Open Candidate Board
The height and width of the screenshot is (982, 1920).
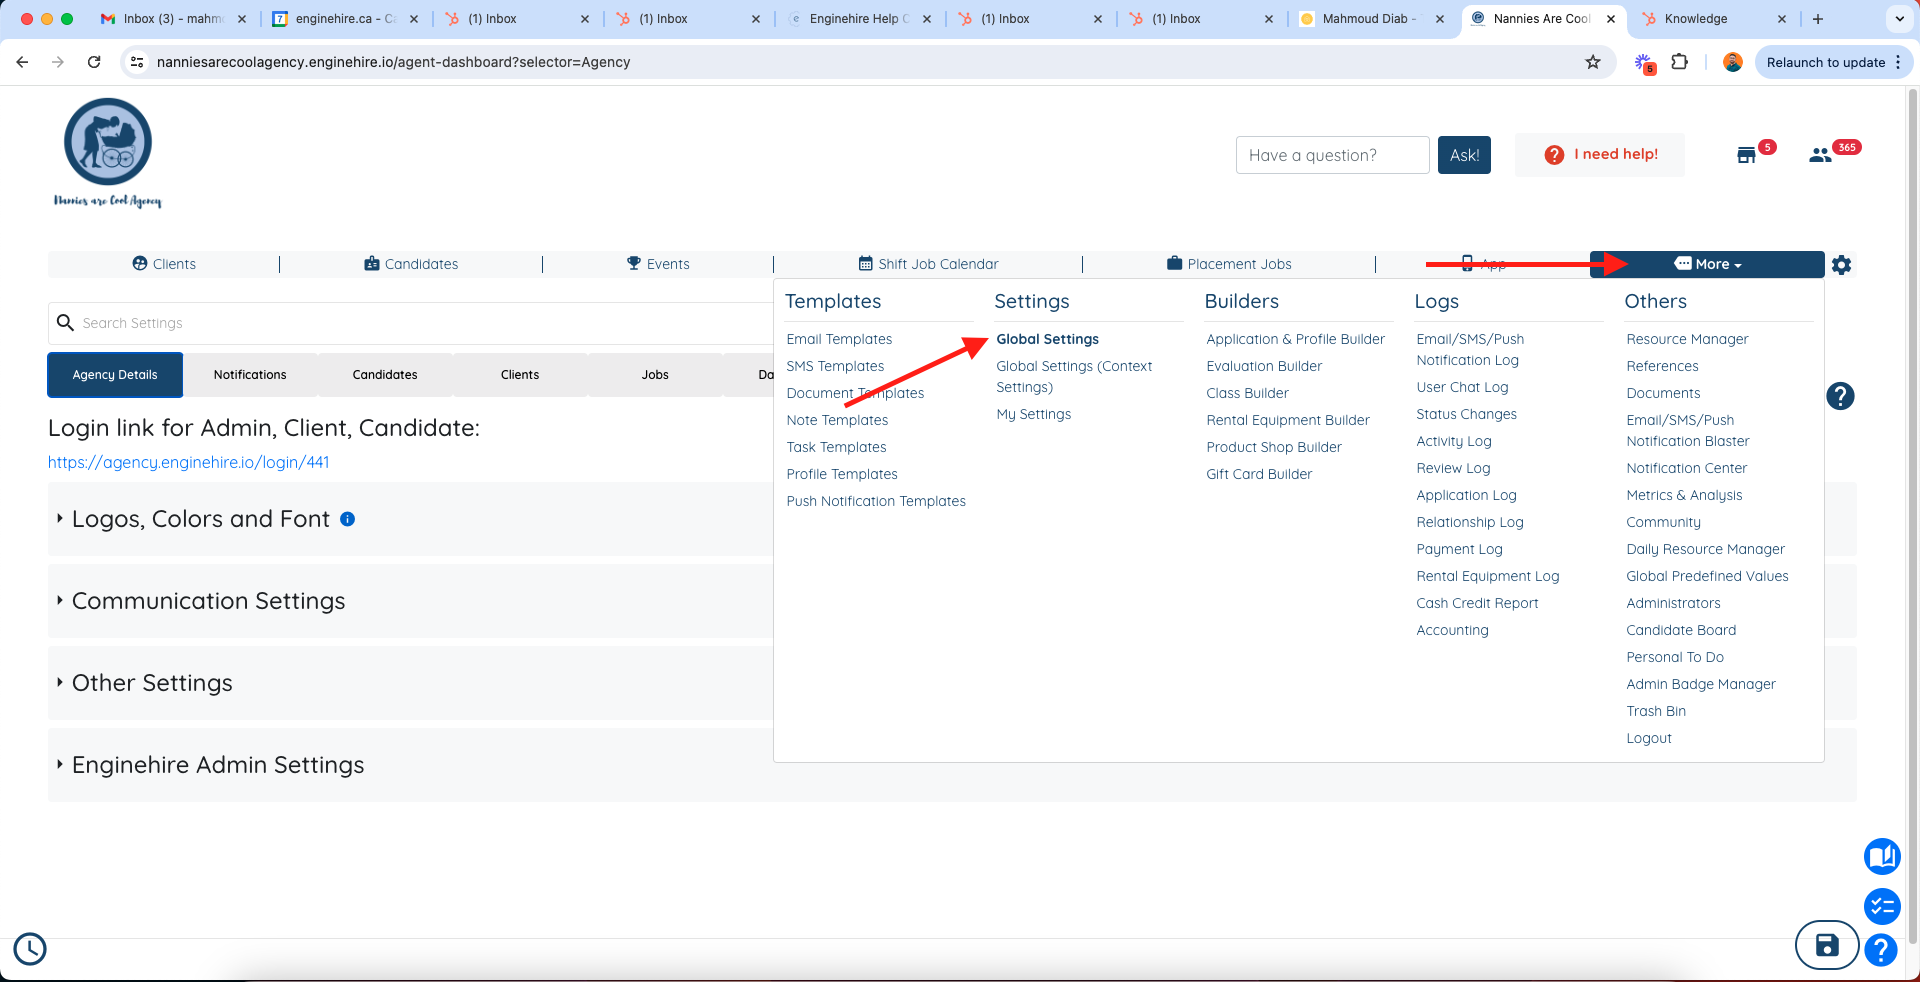pos(1681,630)
